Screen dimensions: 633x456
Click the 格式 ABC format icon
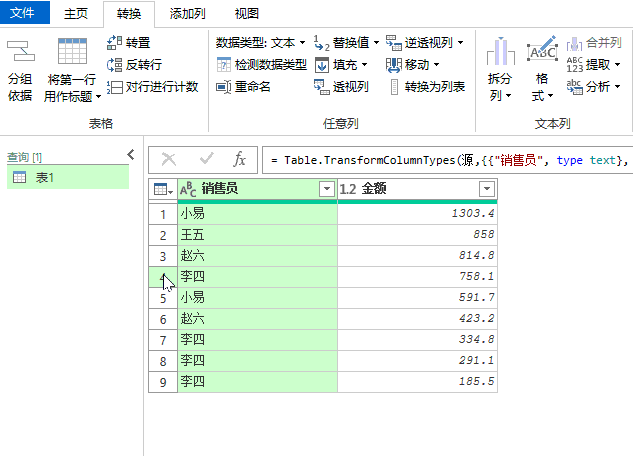coord(542,49)
